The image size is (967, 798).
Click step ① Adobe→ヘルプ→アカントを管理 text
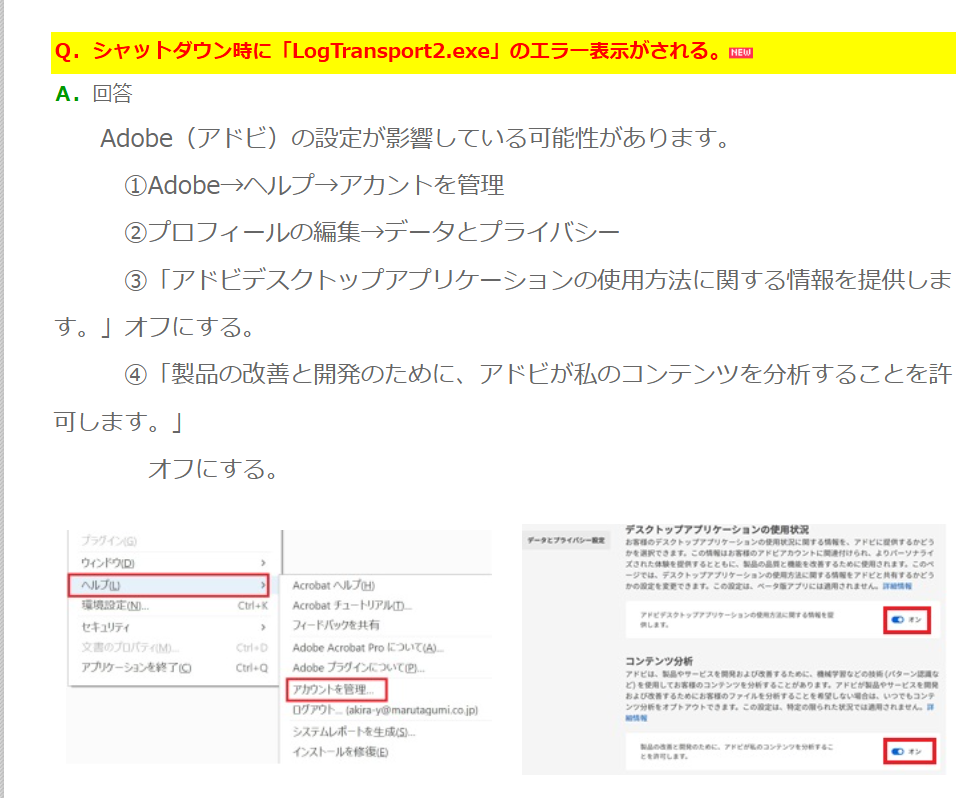click(314, 185)
